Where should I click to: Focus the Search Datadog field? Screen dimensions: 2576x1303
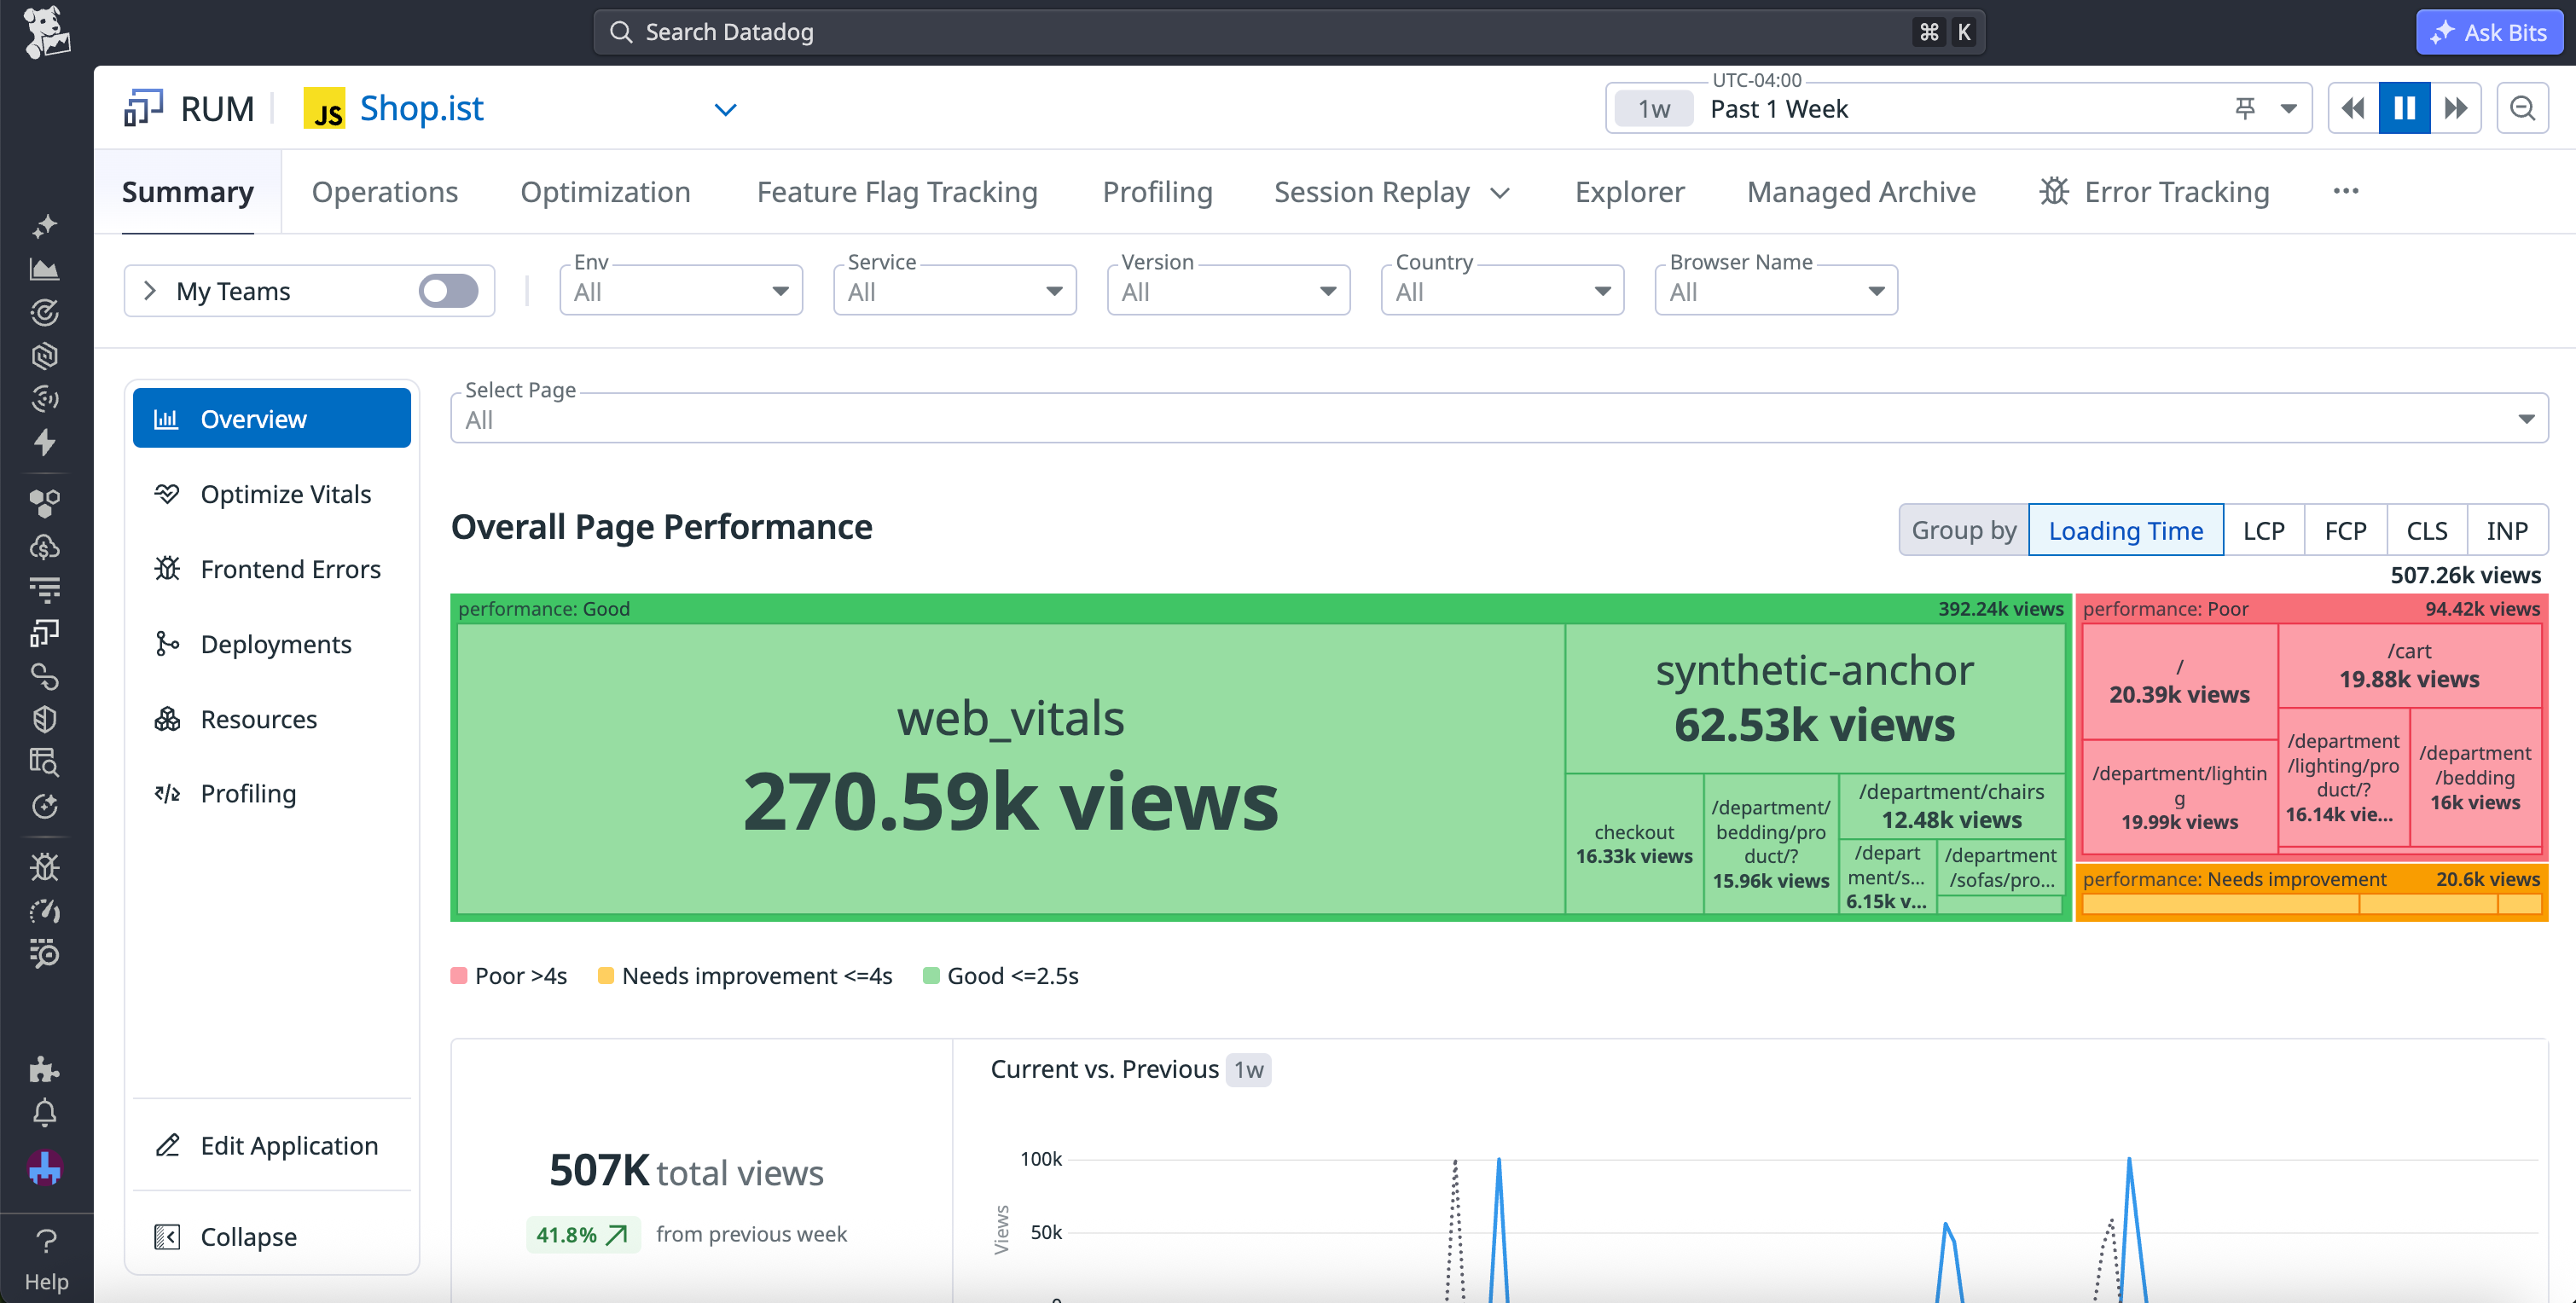coord(1288,32)
